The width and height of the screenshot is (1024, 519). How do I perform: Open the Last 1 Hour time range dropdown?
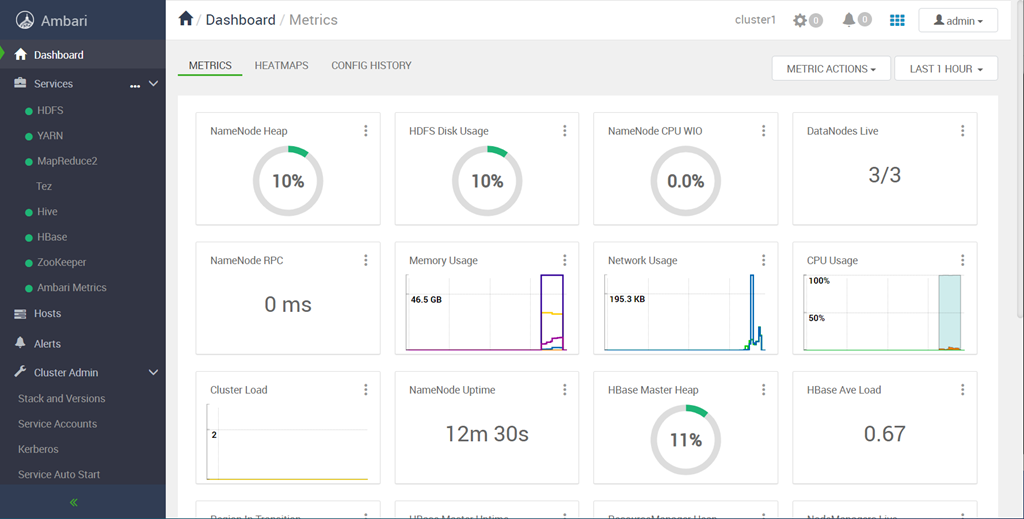point(946,69)
